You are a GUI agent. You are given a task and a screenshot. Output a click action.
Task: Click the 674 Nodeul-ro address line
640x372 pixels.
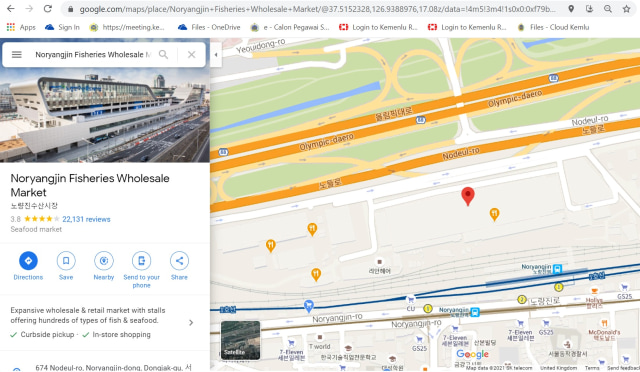tap(113, 368)
